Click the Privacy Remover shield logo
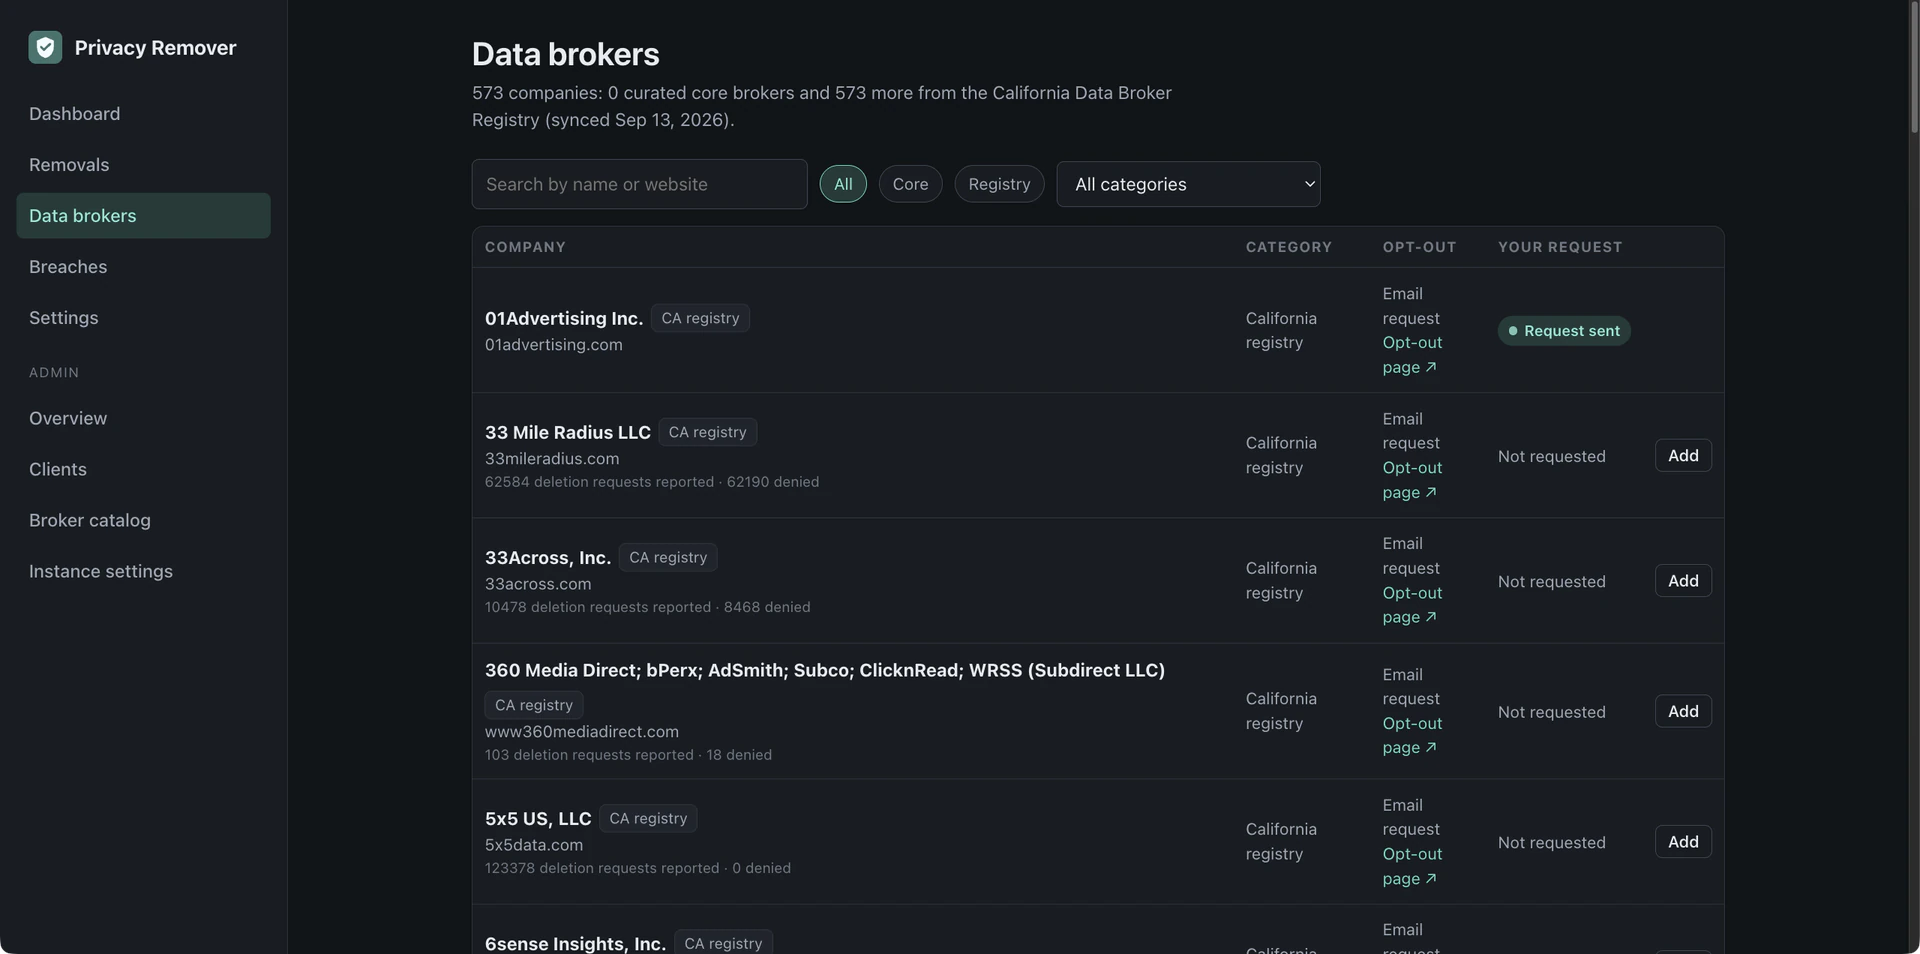This screenshot has width=1920, height=954. click(x=45, y=47)
